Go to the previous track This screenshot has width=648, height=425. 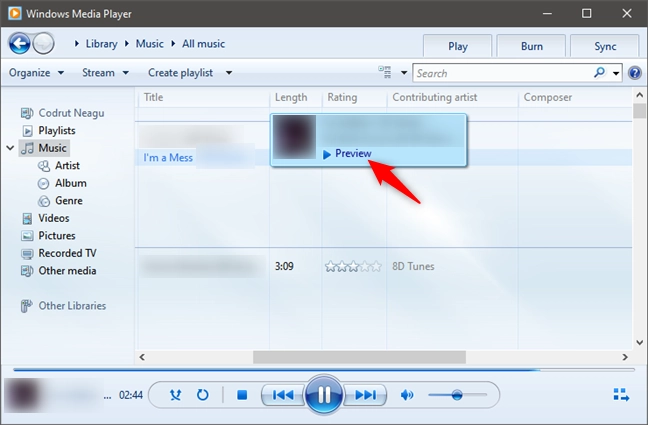283,395
